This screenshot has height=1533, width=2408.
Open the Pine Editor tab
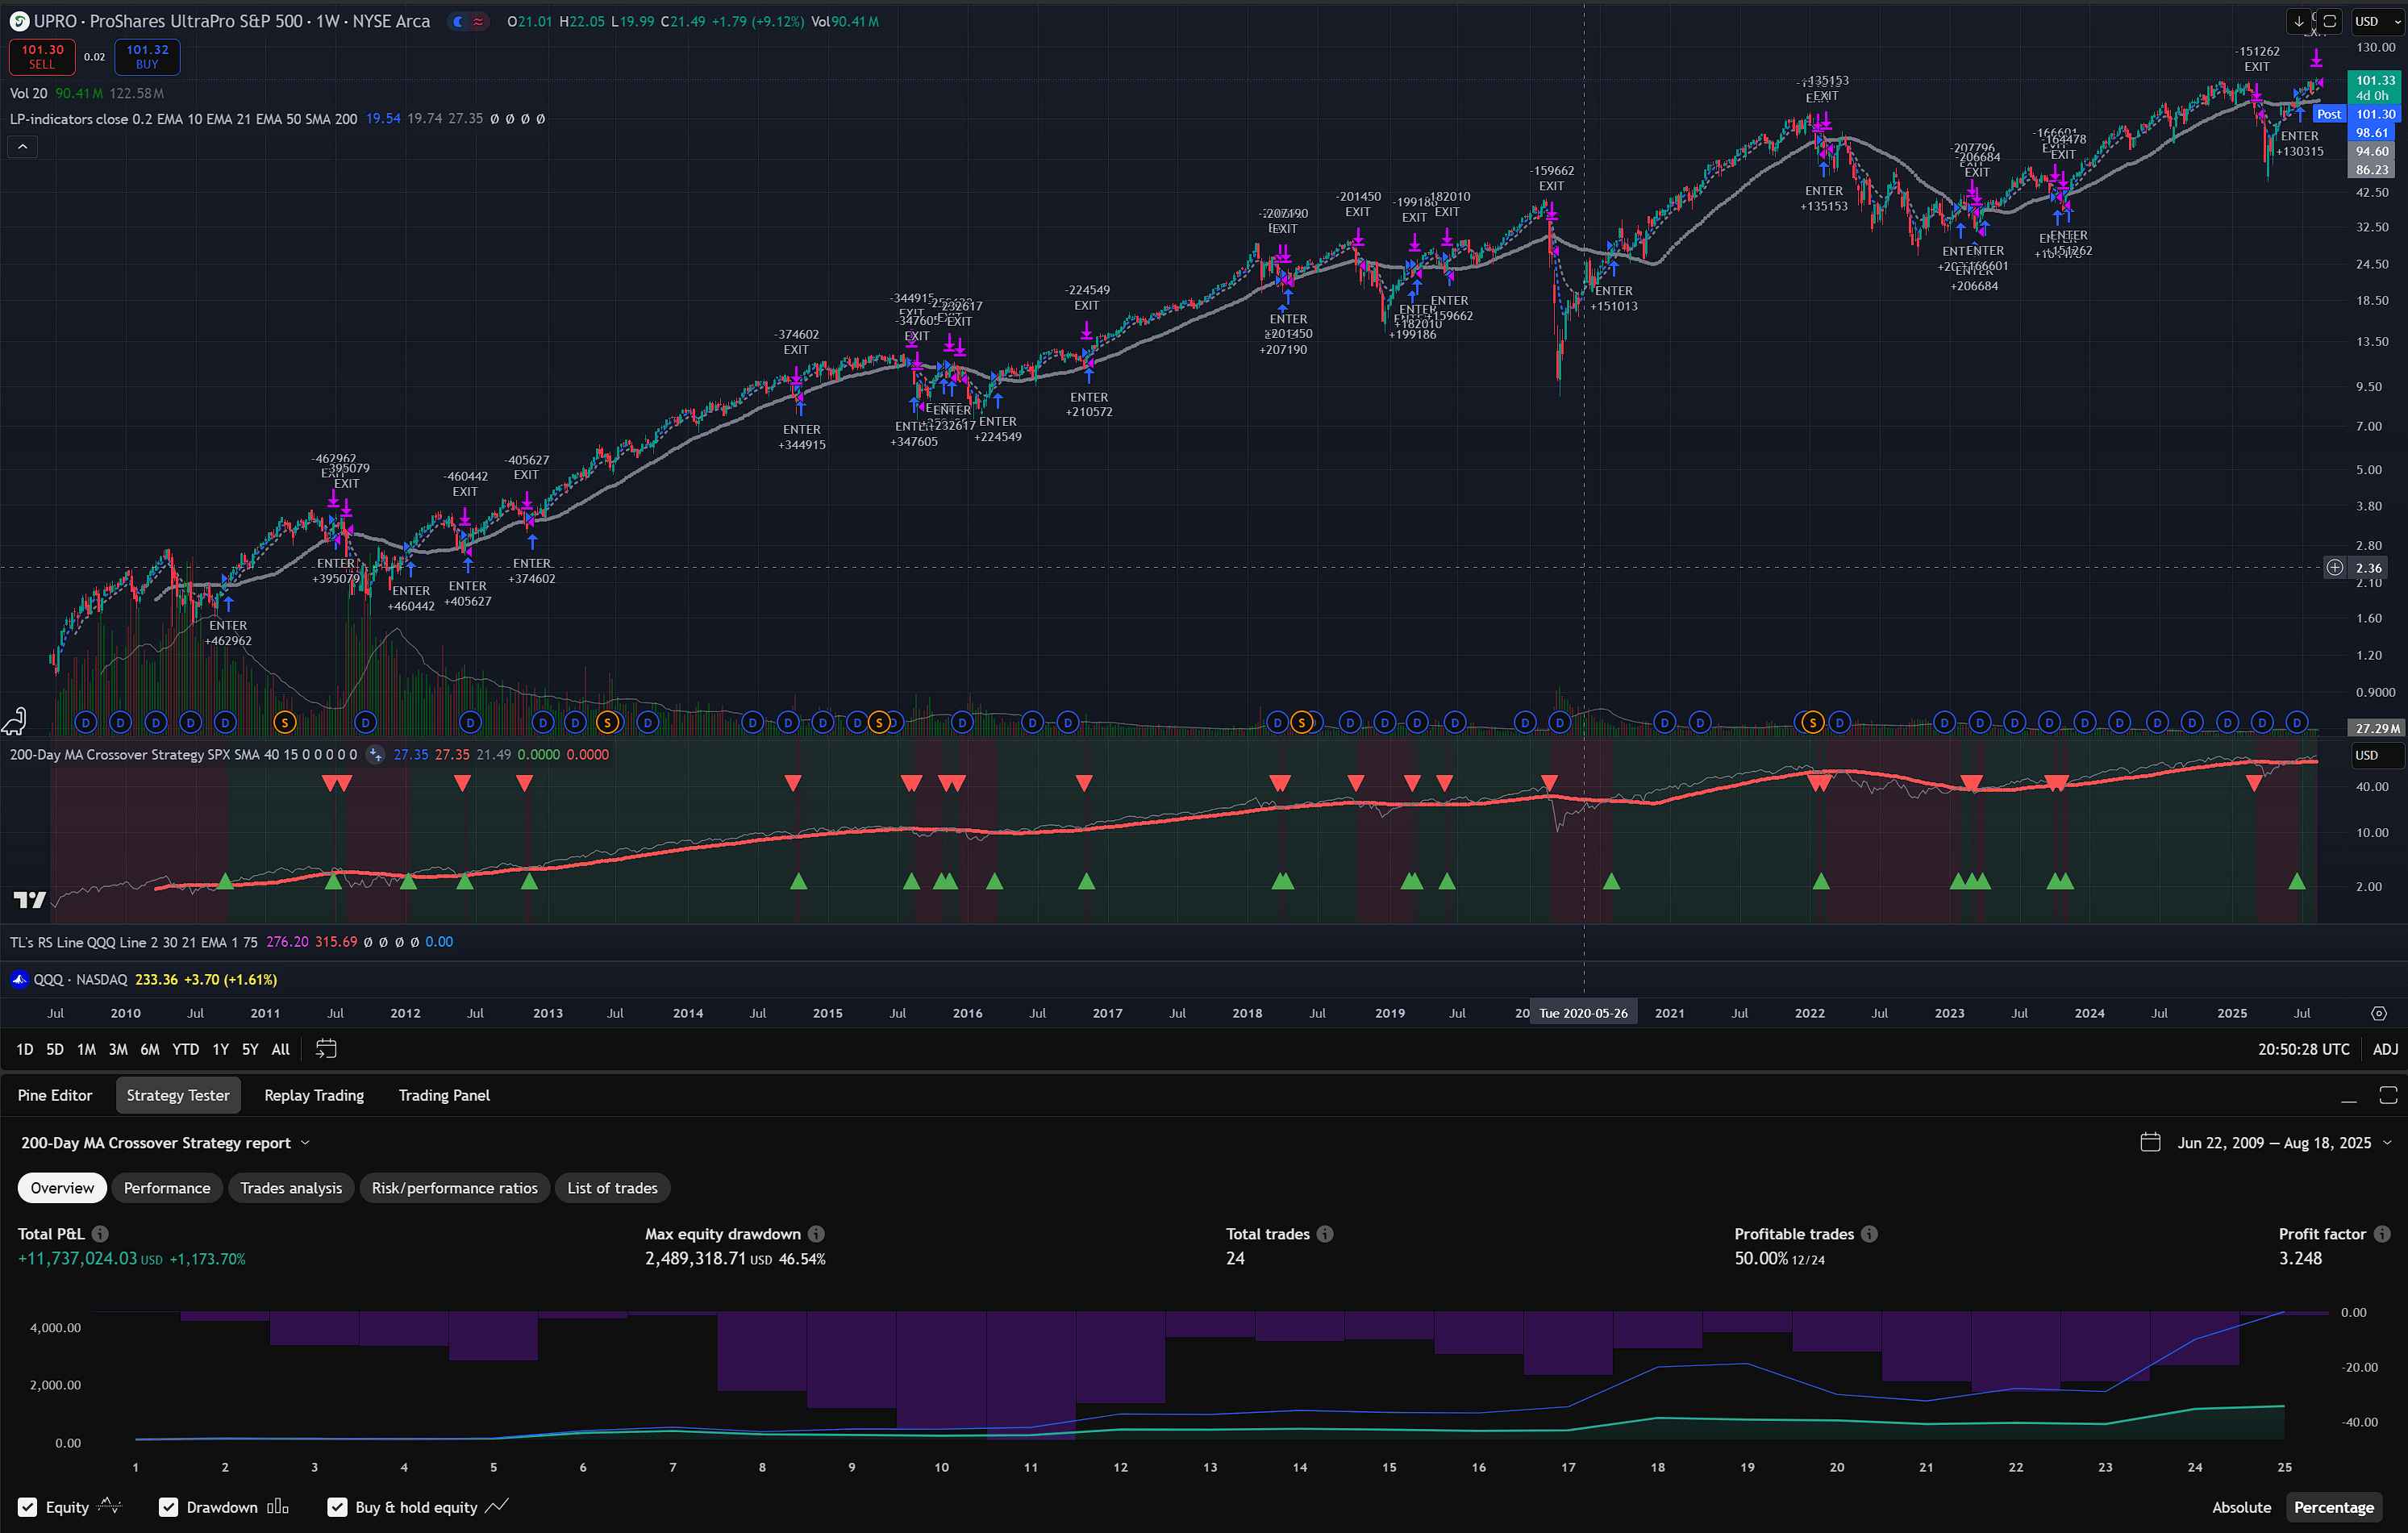tap(55, 1095)
